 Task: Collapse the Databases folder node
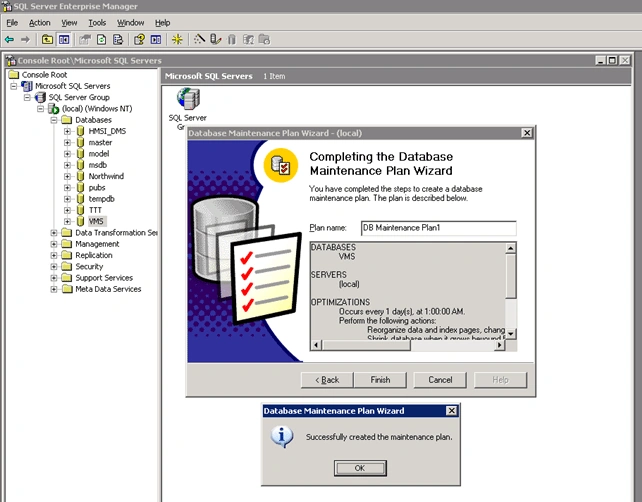pos(54,120)
